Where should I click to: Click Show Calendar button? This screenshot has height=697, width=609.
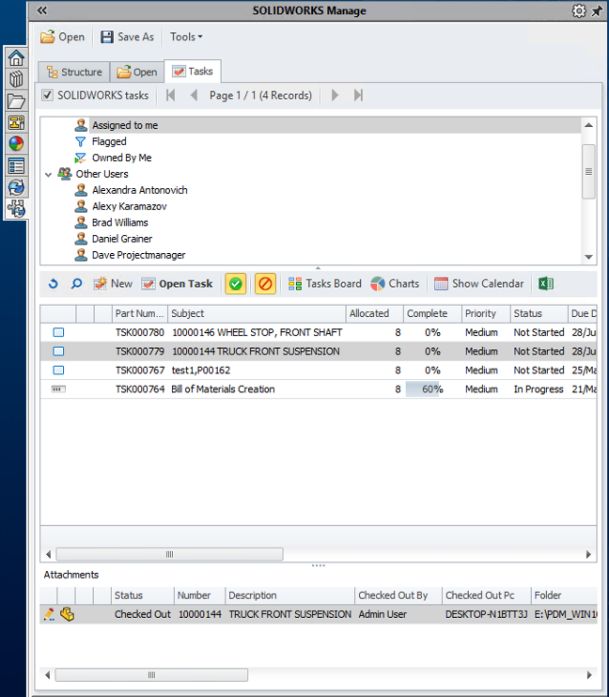[479, 284]
